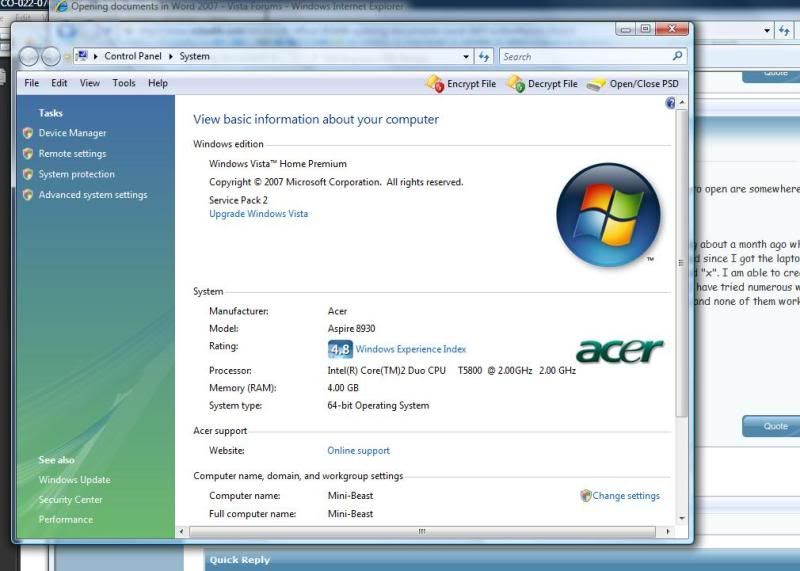
Task: Click the 'Service Pack 2' text
Action: coord(238,200)
